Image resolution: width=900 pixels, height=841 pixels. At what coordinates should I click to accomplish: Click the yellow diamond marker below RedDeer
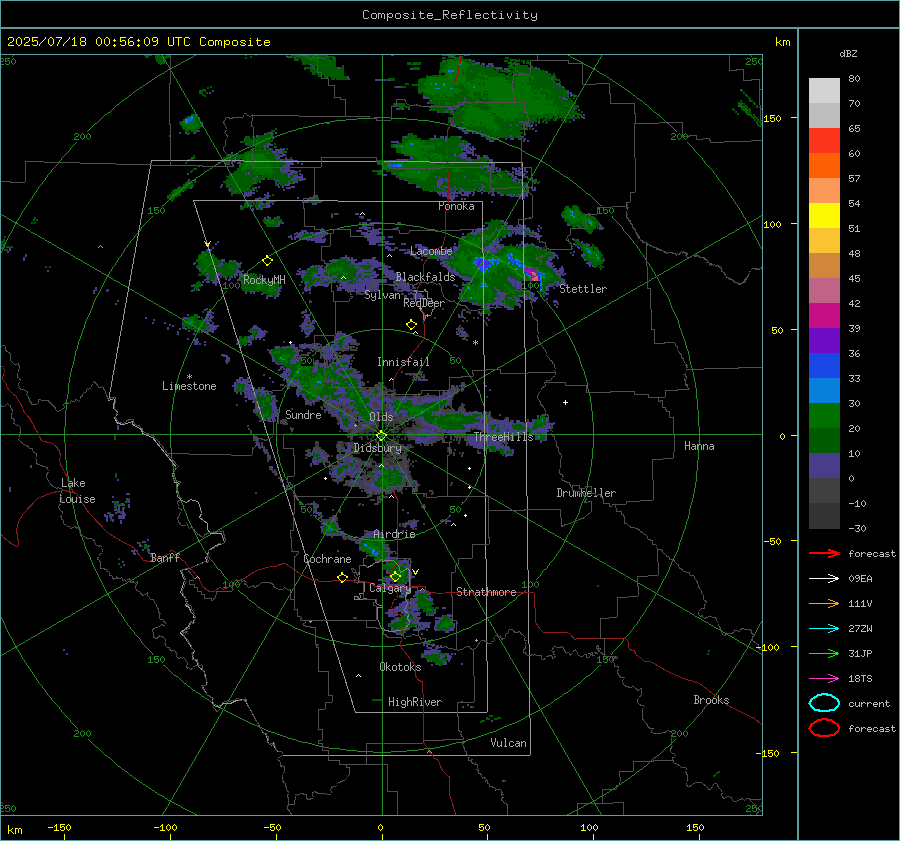point(411,325)
